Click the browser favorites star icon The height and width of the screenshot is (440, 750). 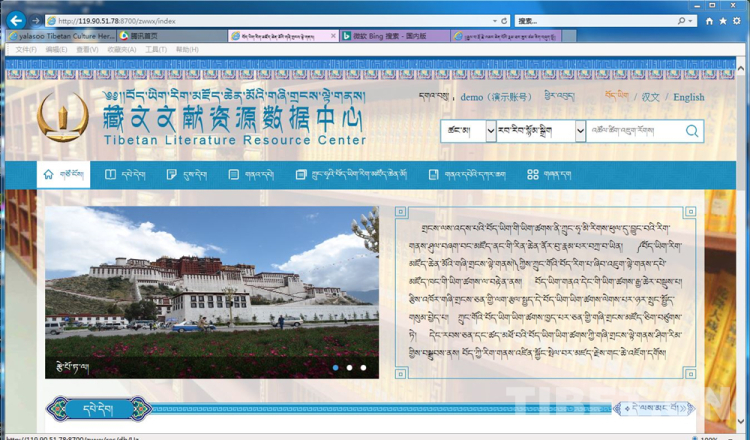(x=723, y=20)
